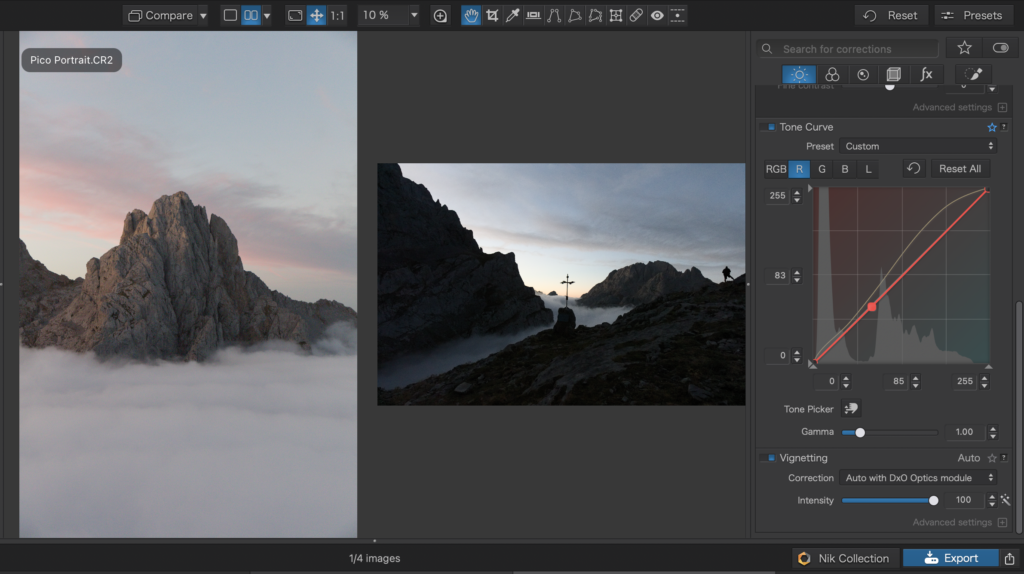Fit image to screen
The image size is (1024, 574).
pyautogui.click(x=295, y=15)
